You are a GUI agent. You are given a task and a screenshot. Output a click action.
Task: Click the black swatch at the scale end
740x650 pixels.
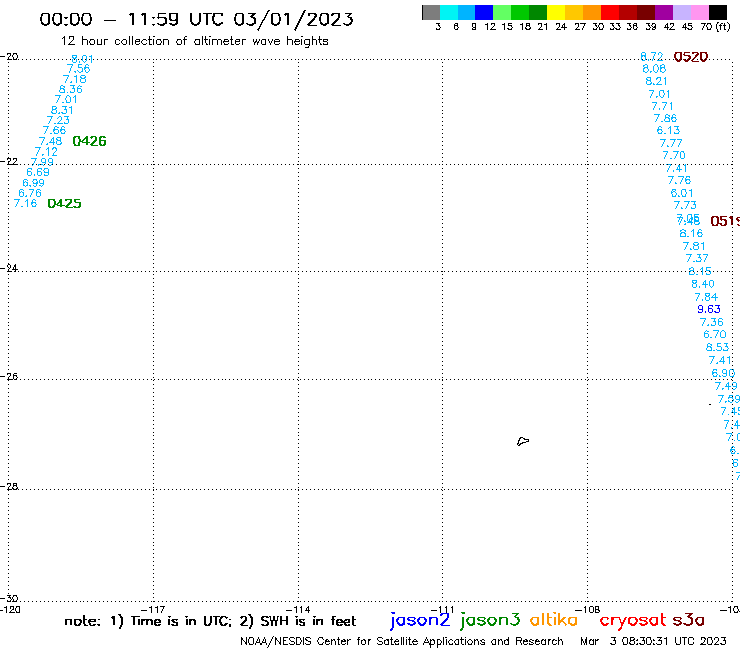click(718, 12)
